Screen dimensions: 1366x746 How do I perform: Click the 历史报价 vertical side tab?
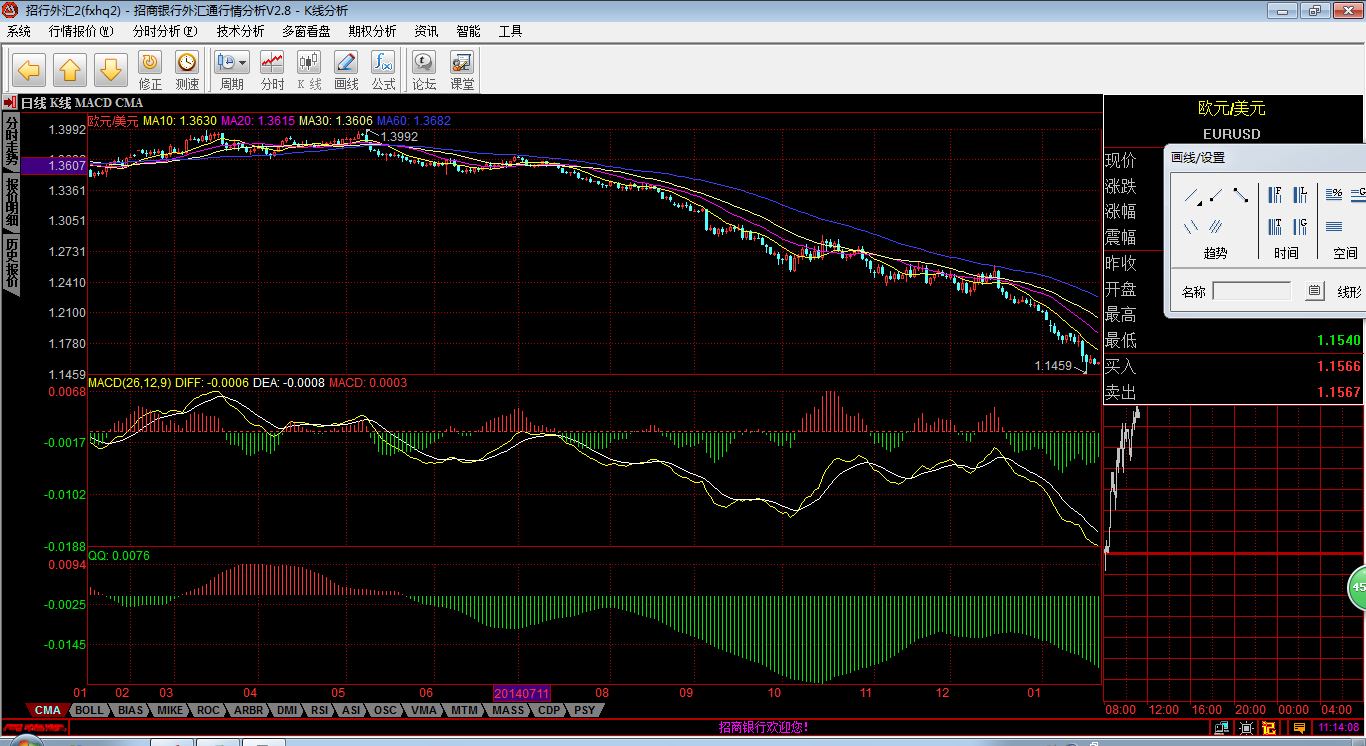click(11, 263)
